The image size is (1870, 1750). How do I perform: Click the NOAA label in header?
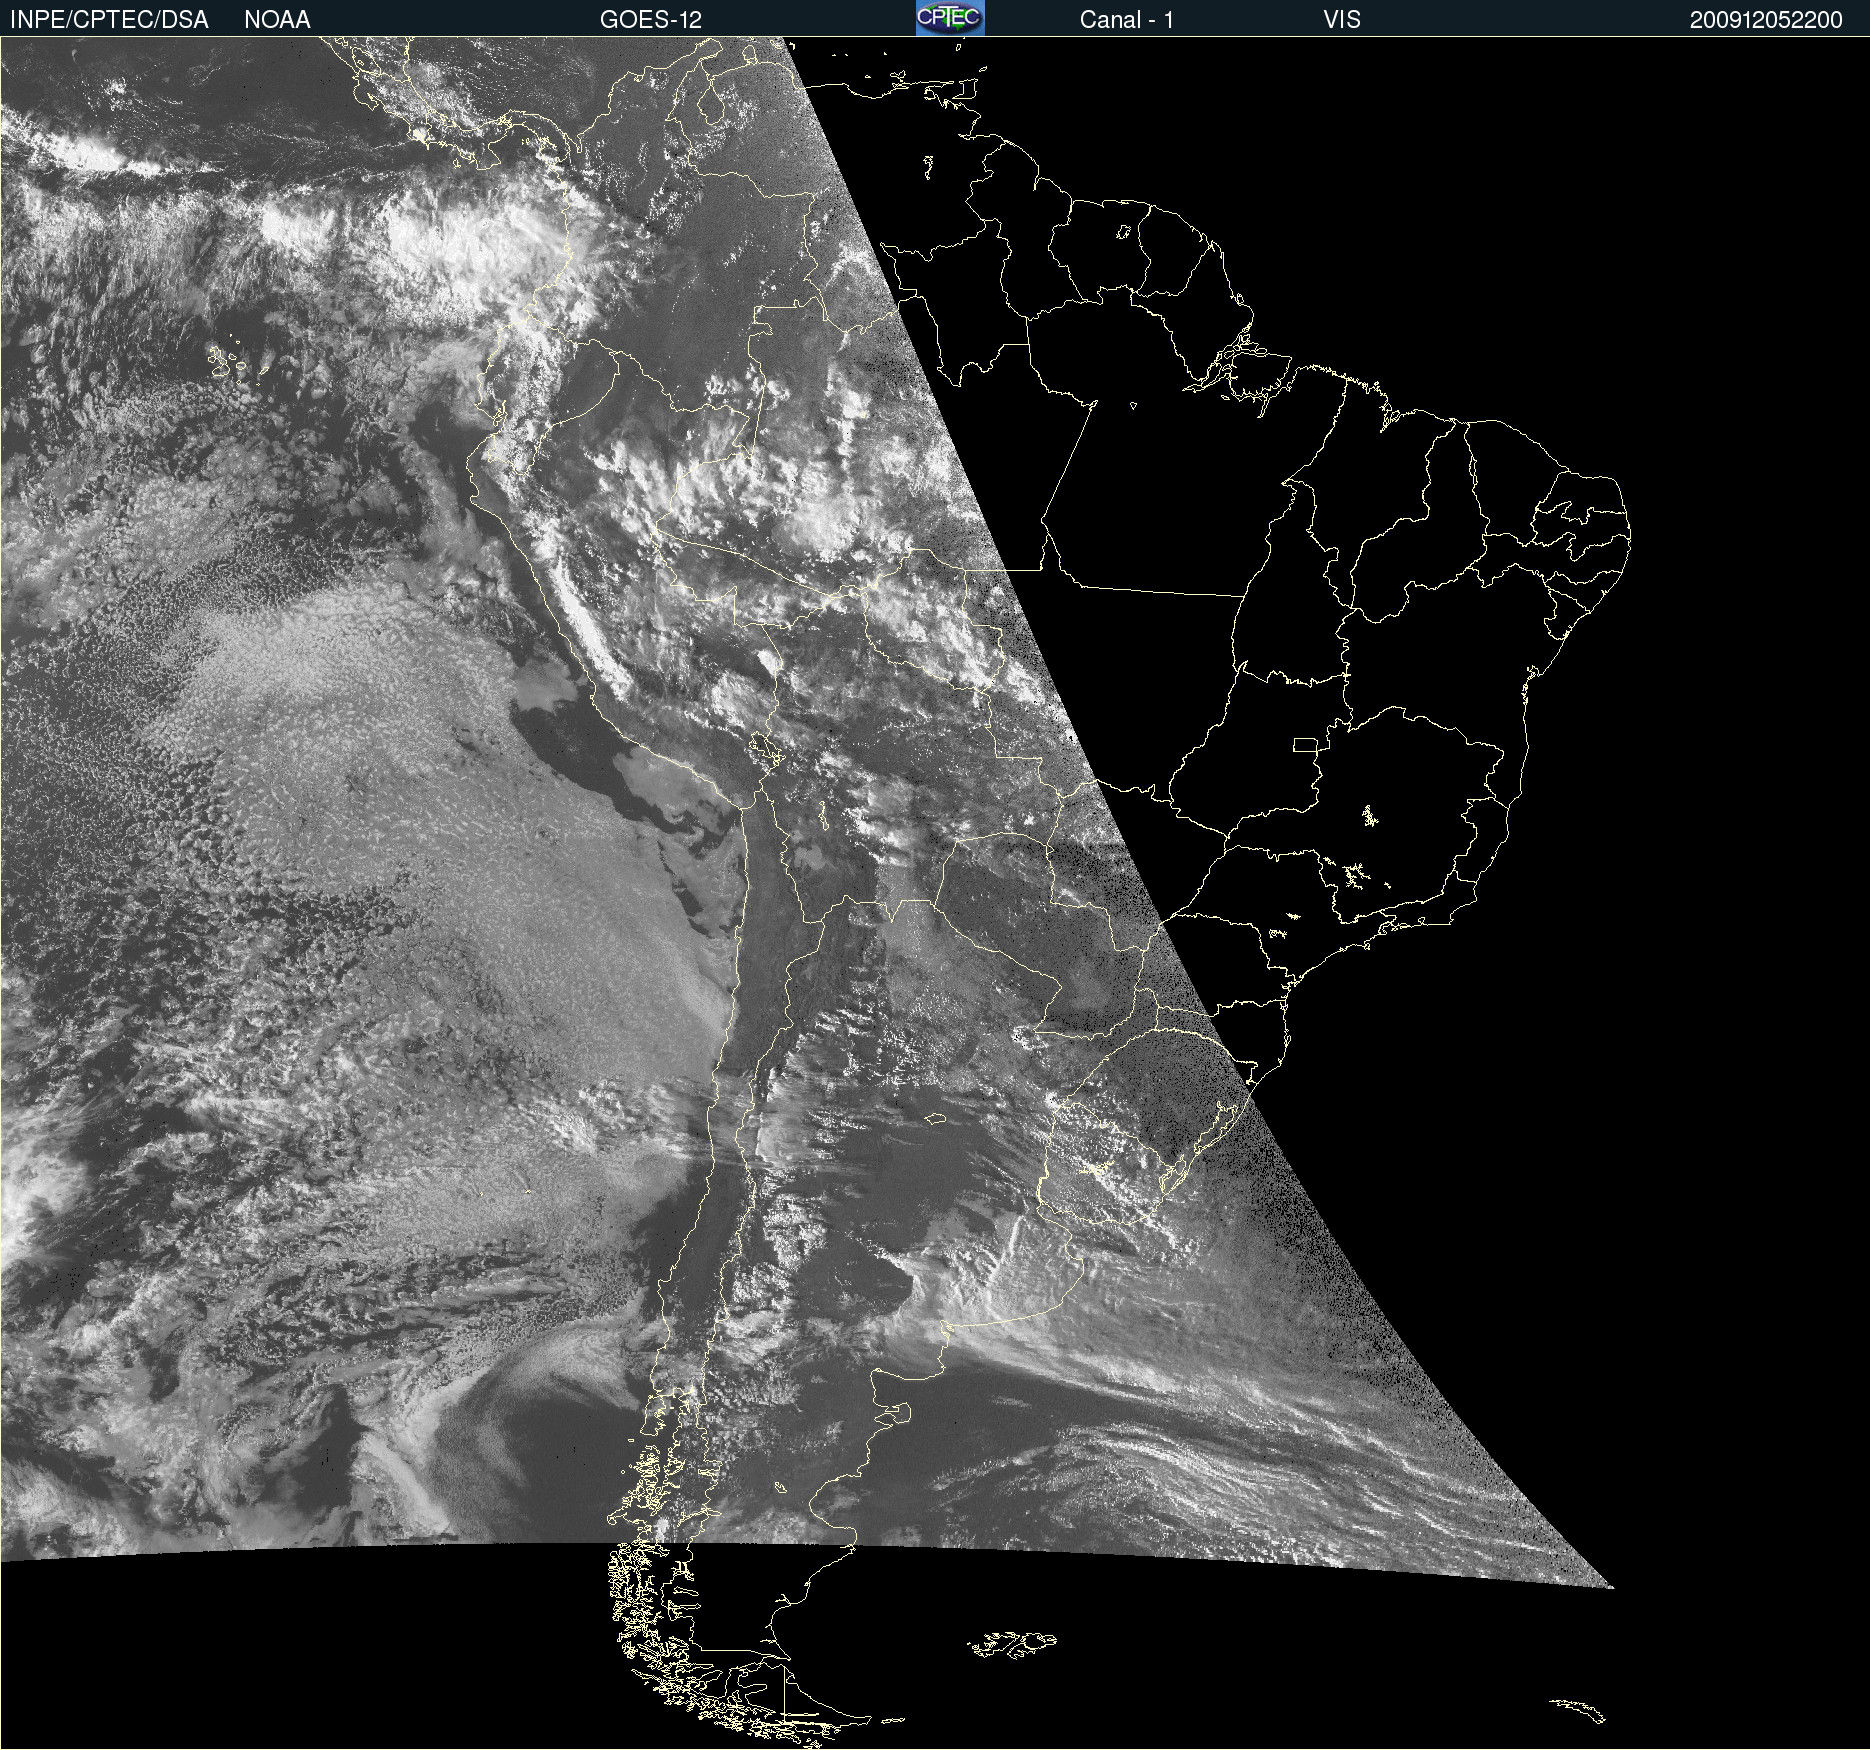point(277,20)
